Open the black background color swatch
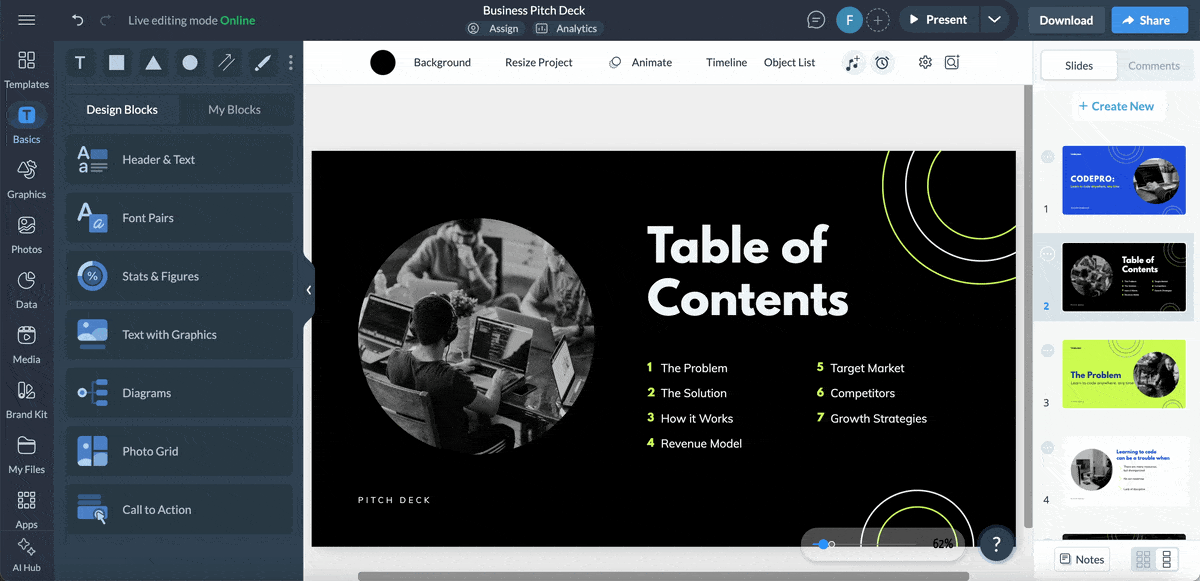Image resolution: width=1200 pixels, height=581 pixels. click(383, 63)
